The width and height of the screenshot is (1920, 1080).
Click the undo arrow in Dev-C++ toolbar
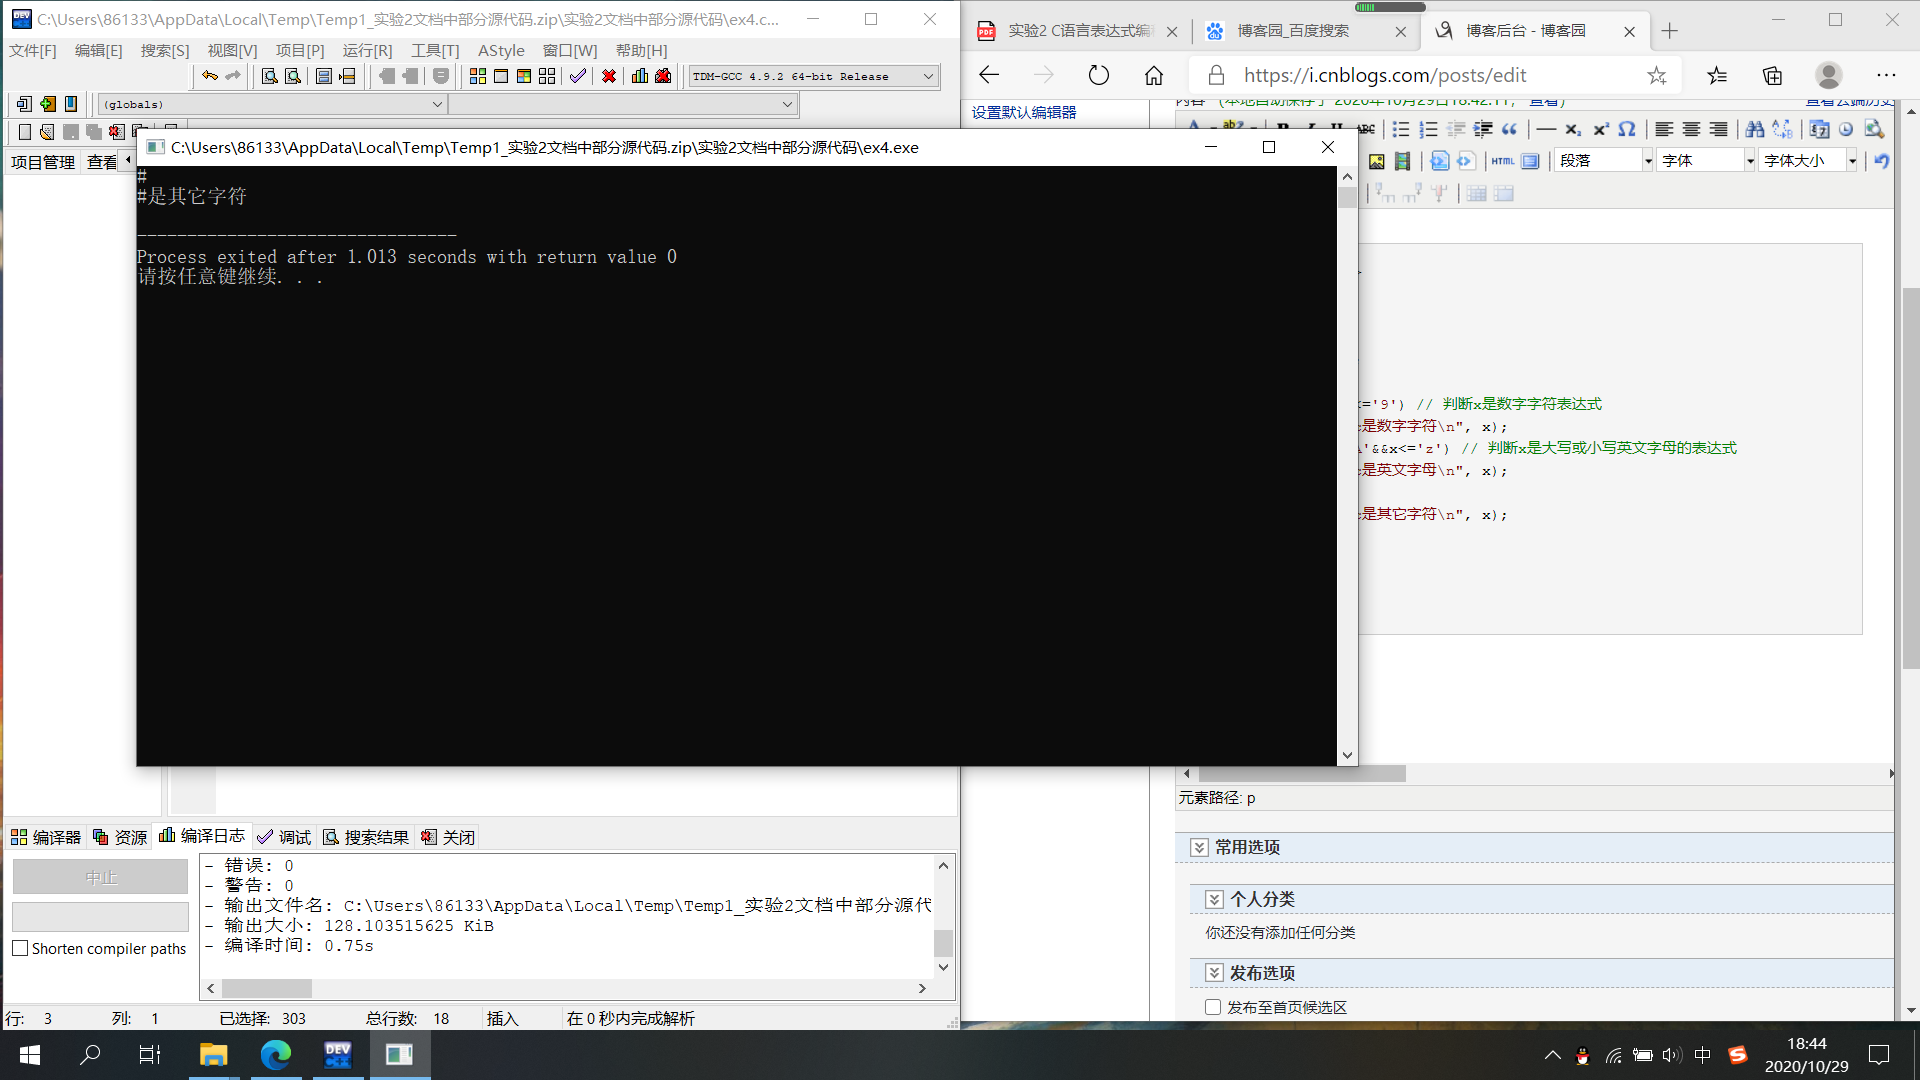point(209,76)
